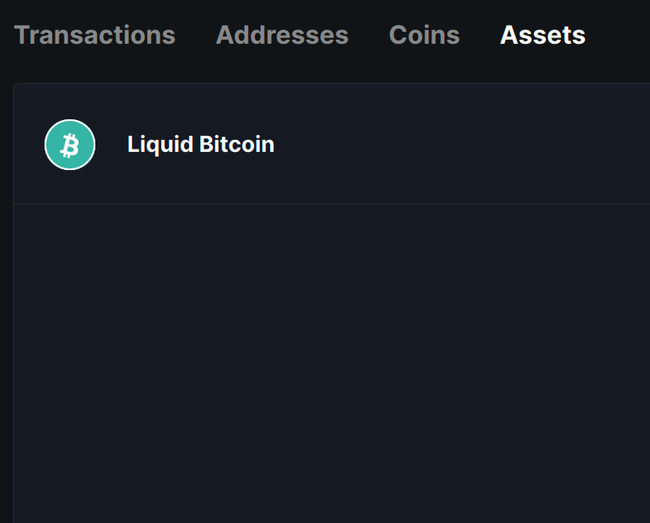Tap the round icon beside Liquid Bitcoin

(x=70, y=145)
